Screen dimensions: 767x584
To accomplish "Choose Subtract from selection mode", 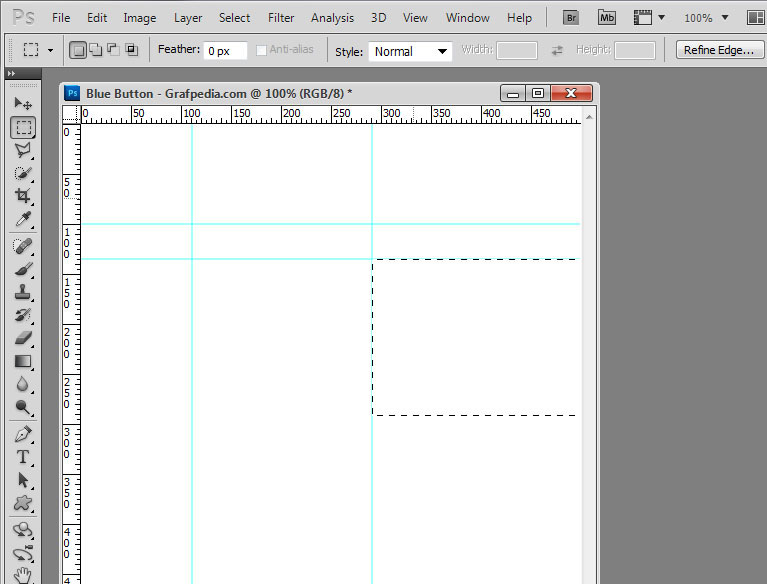I will coord(113,49).
